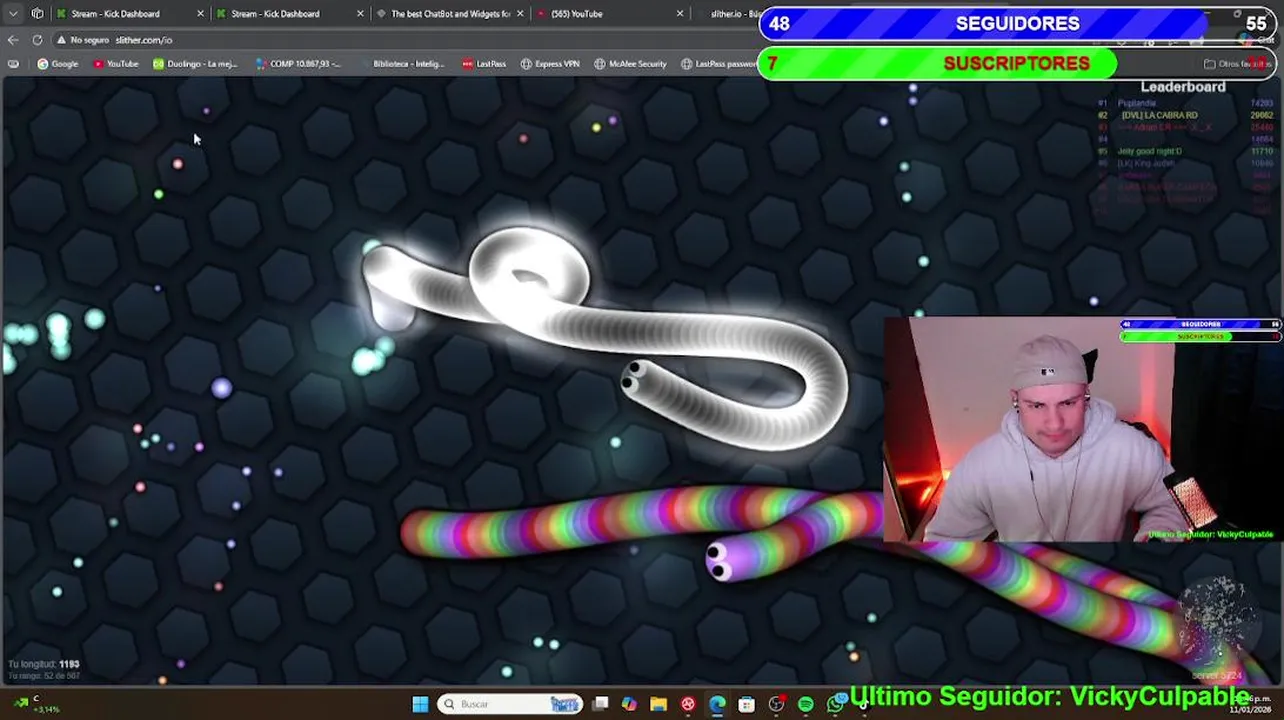Open OBS Studio from the taskbar

tap(776, 705)
